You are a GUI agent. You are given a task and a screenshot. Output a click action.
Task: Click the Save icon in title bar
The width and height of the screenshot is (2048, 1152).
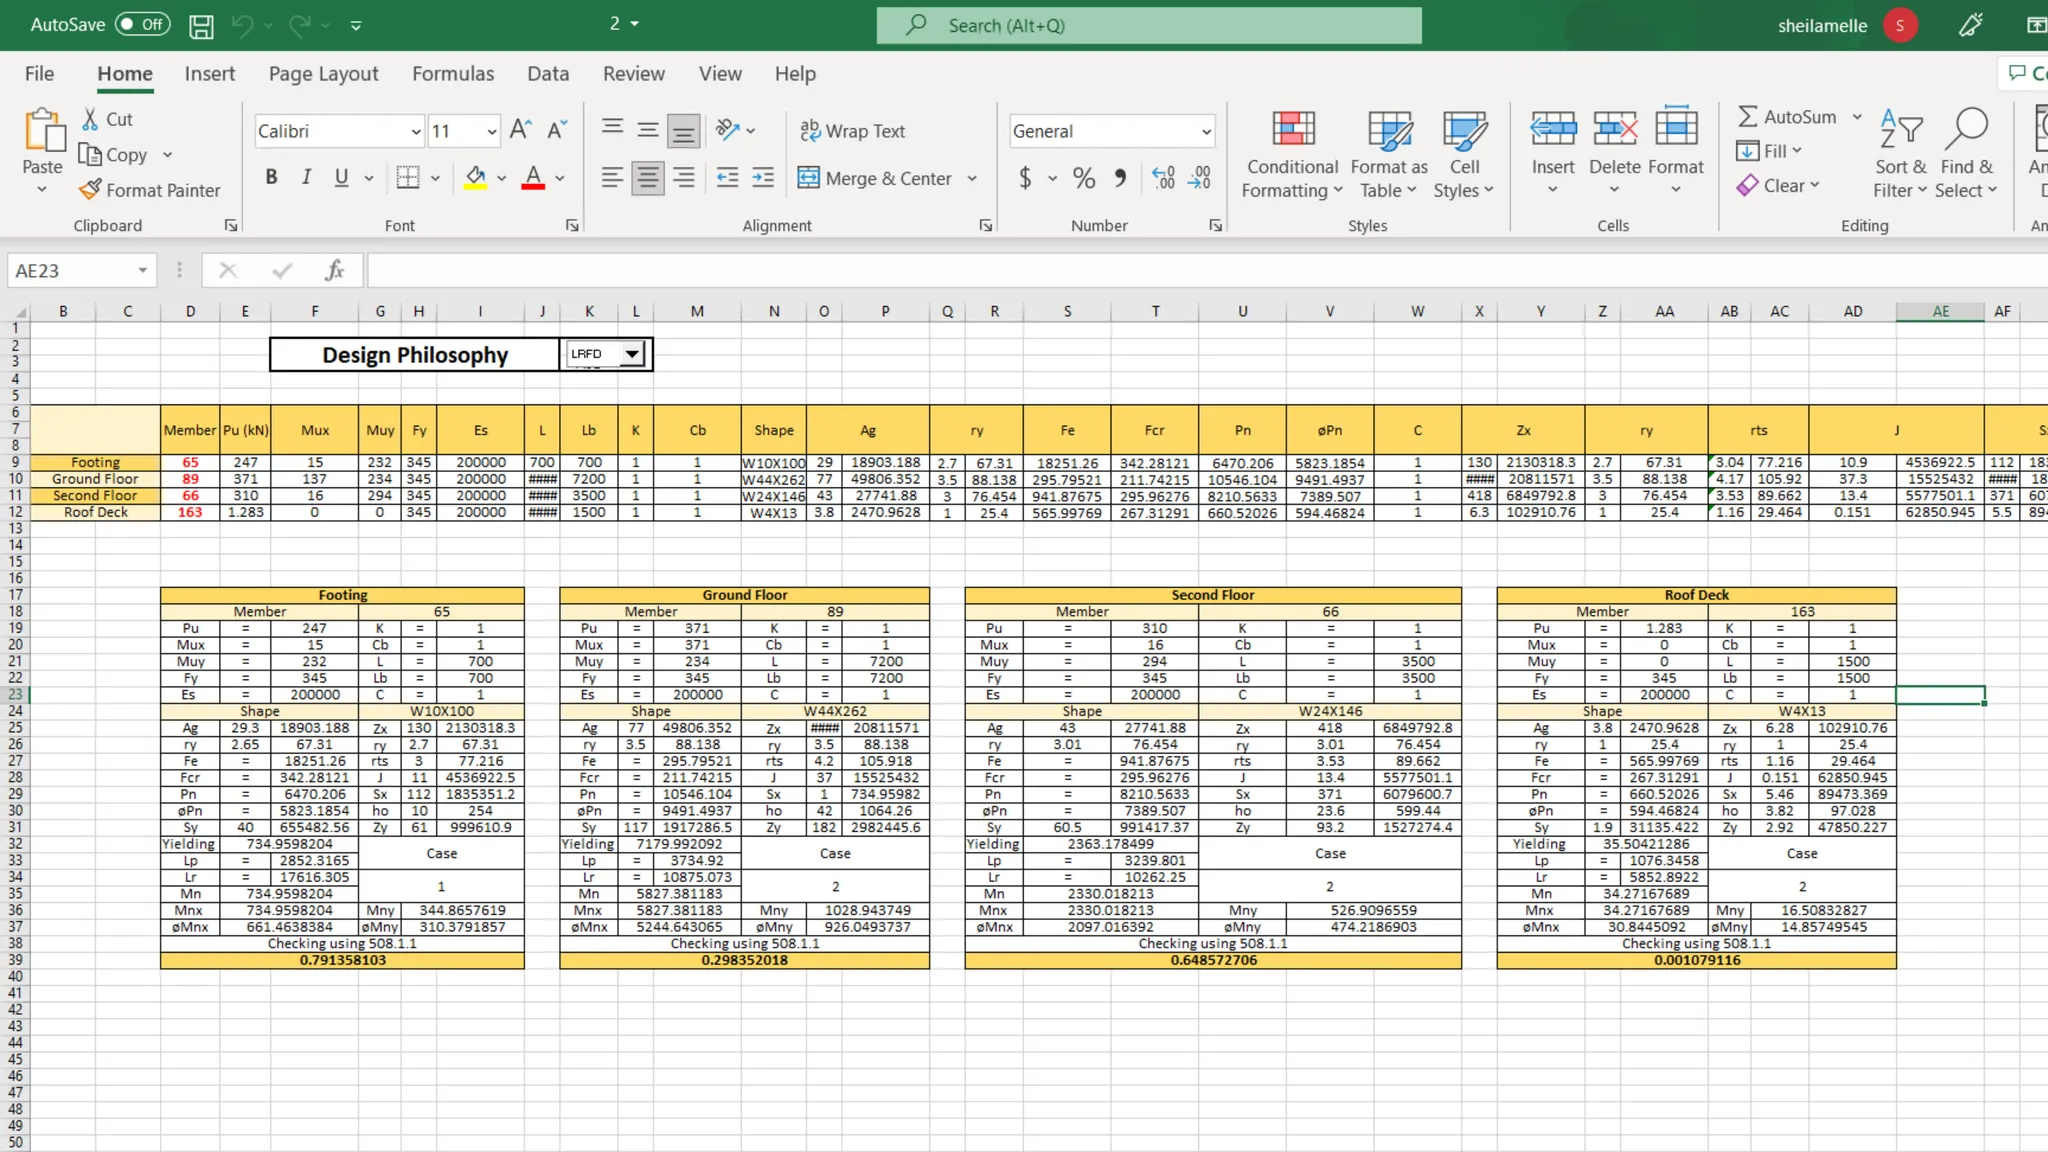(201, 26)
